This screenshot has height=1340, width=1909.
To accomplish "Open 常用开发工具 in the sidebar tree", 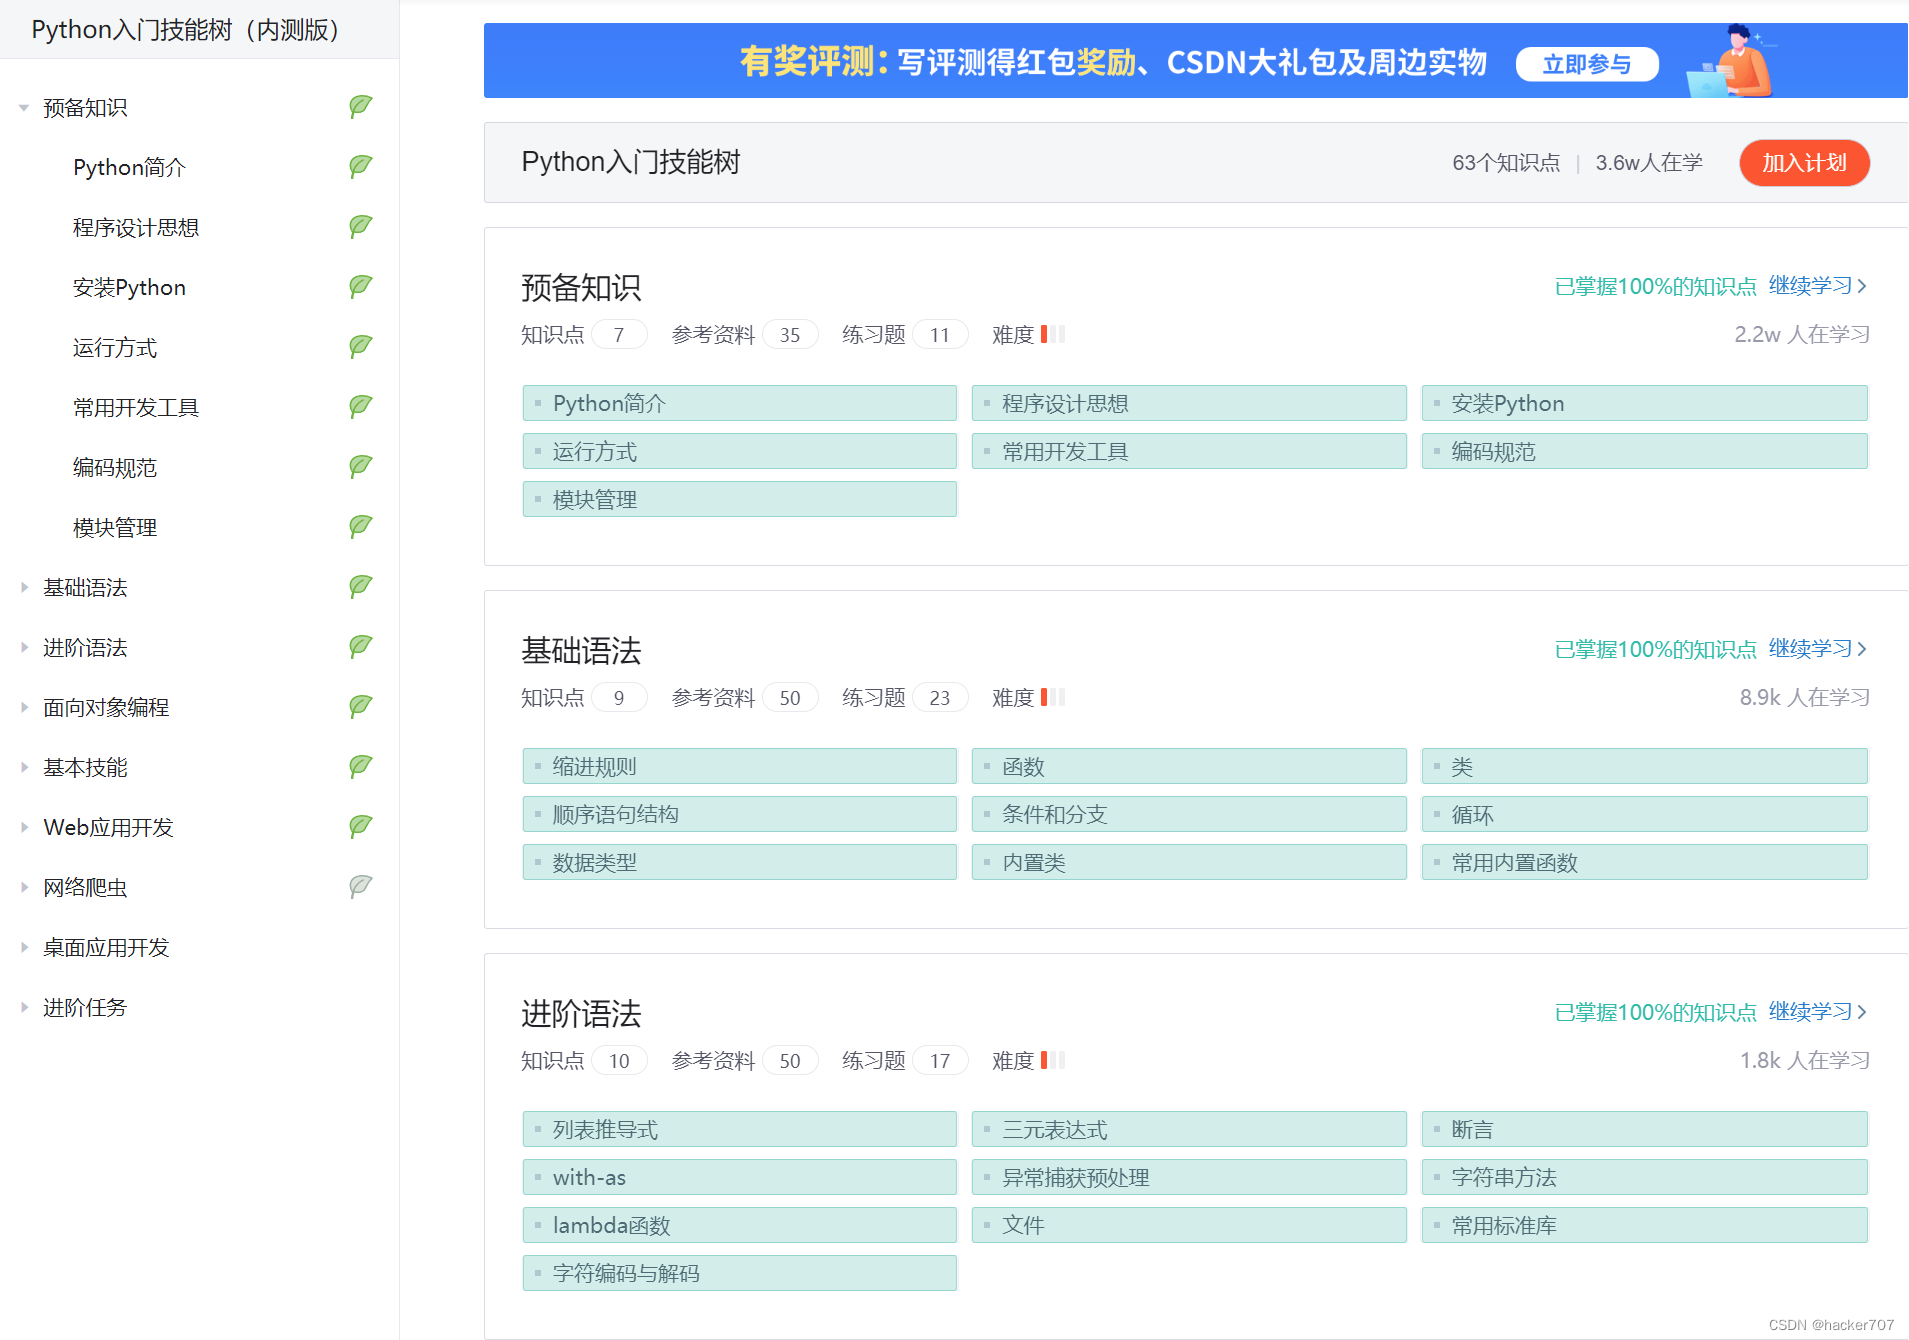I will (136, 407).
